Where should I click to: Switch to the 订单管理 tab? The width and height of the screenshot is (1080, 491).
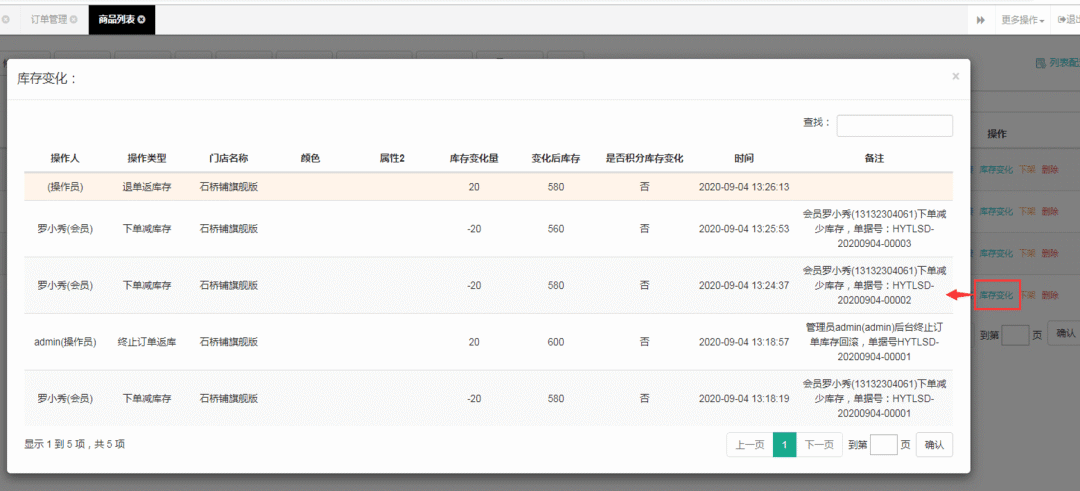click(49, 20)
